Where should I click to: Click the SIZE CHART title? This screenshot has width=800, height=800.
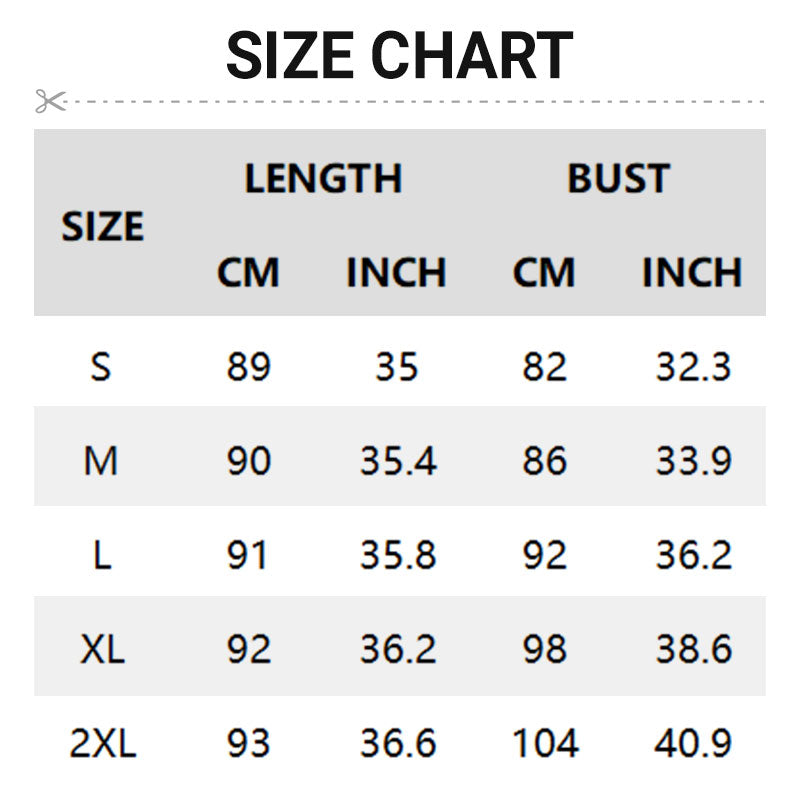click(399, 56)
